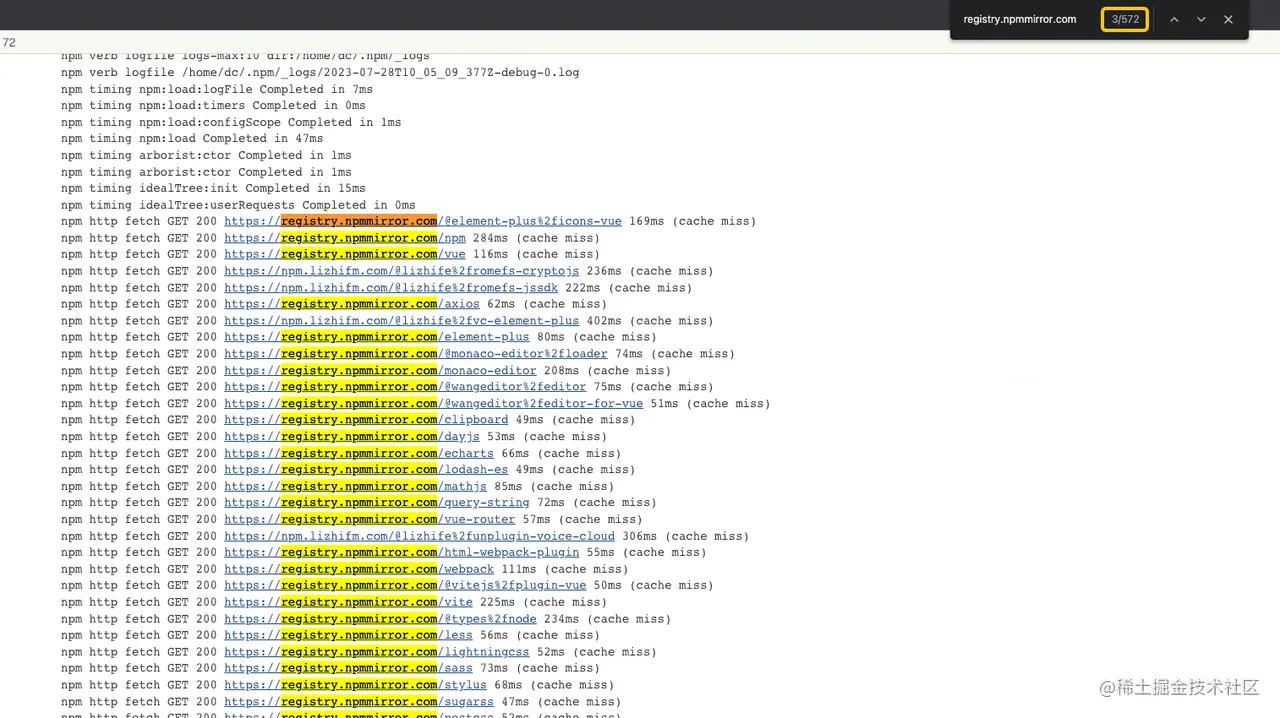Image resolution: width=1280 pixels, height=718 pixels.
Task: Open the lightningcss package link
Action: pos(377,652)
